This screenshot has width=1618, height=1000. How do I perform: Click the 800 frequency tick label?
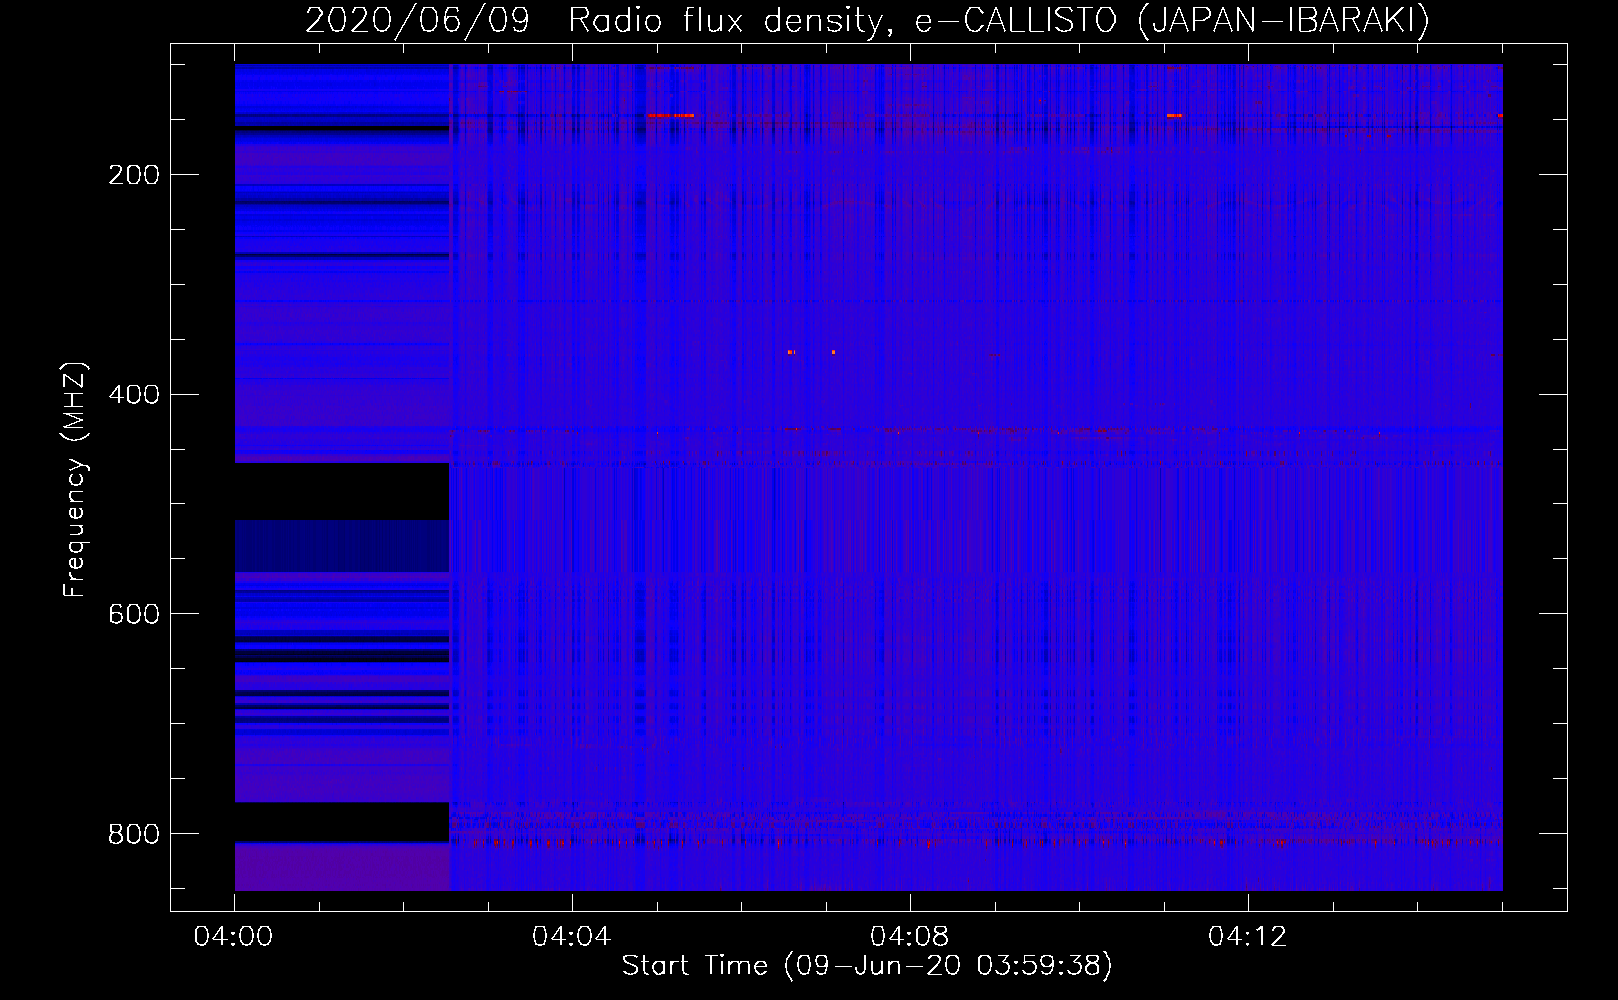134,834
